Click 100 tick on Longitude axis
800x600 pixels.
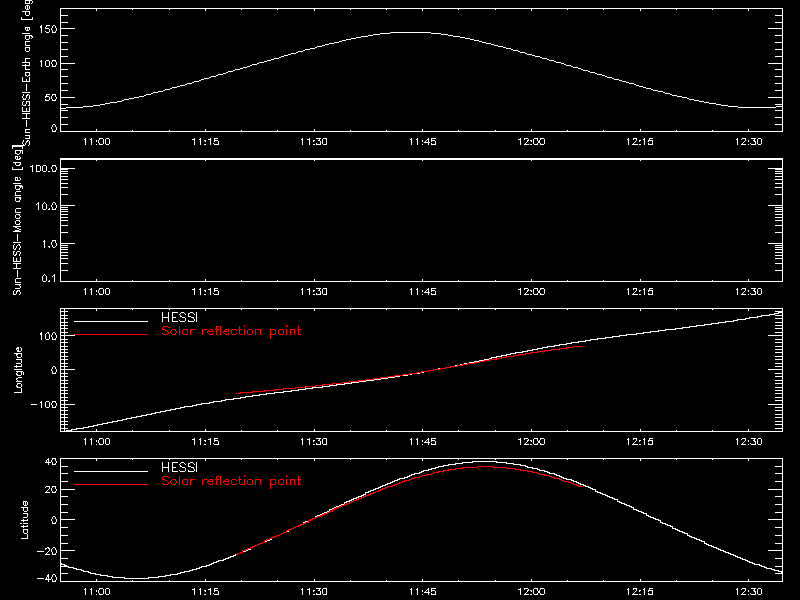(x=48, y=336)
